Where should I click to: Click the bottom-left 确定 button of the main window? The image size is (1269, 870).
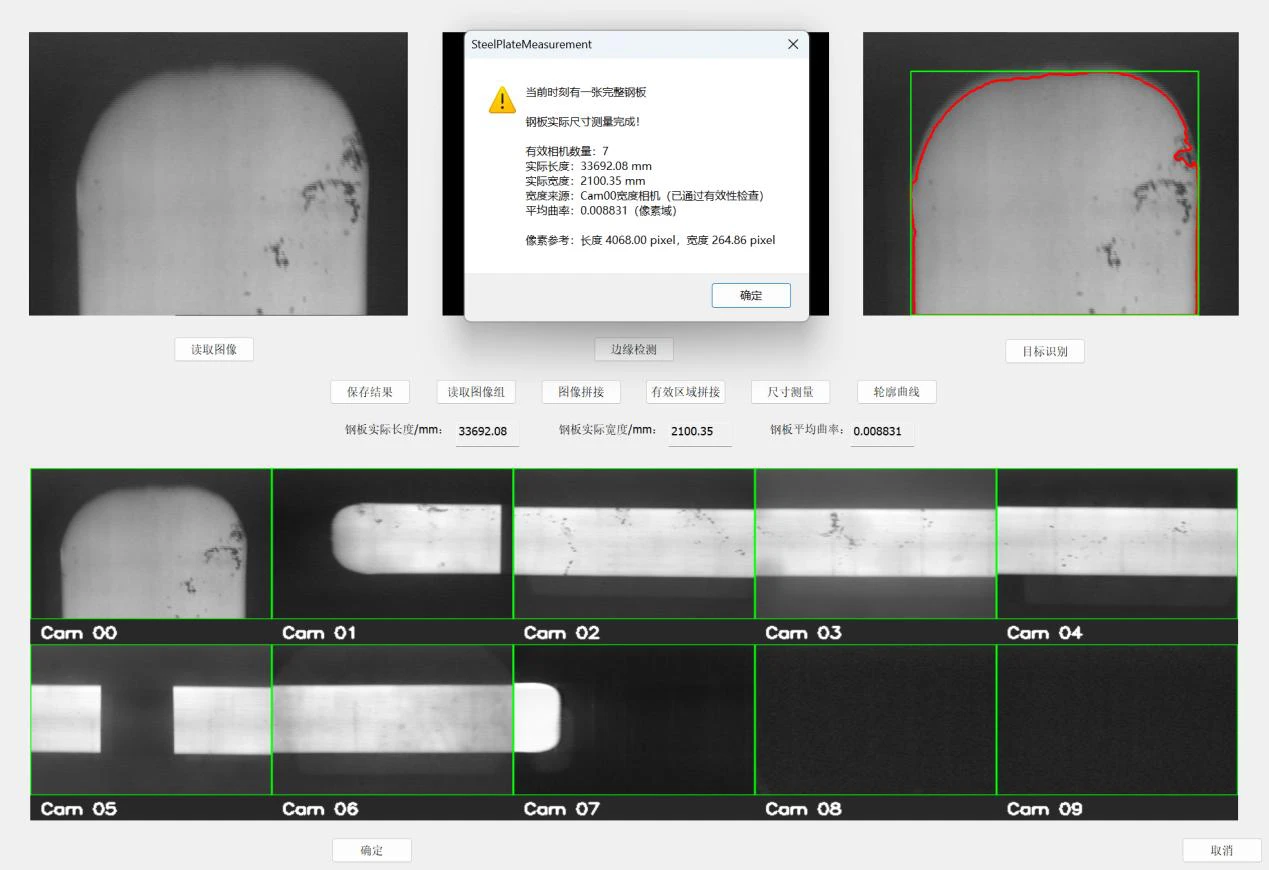pos(371,850)
